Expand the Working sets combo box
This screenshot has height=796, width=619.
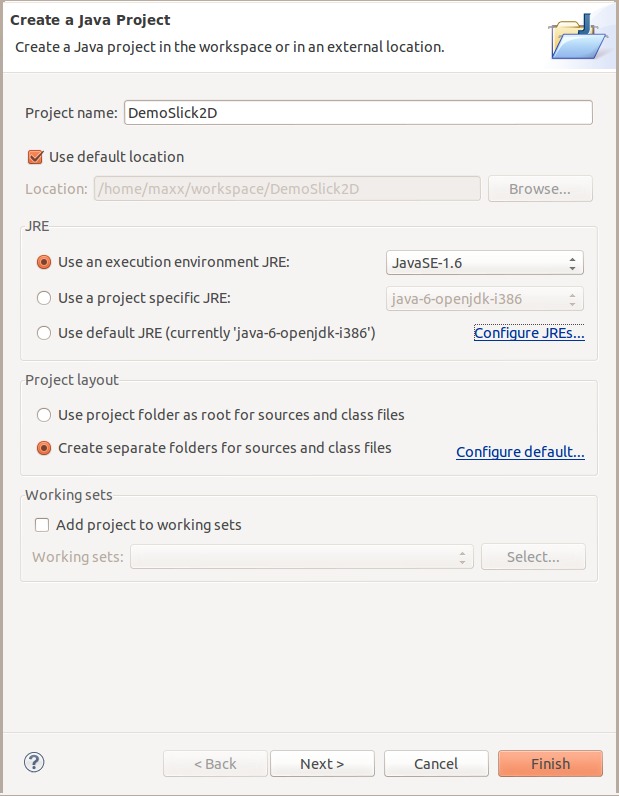(x=302, y=557)
